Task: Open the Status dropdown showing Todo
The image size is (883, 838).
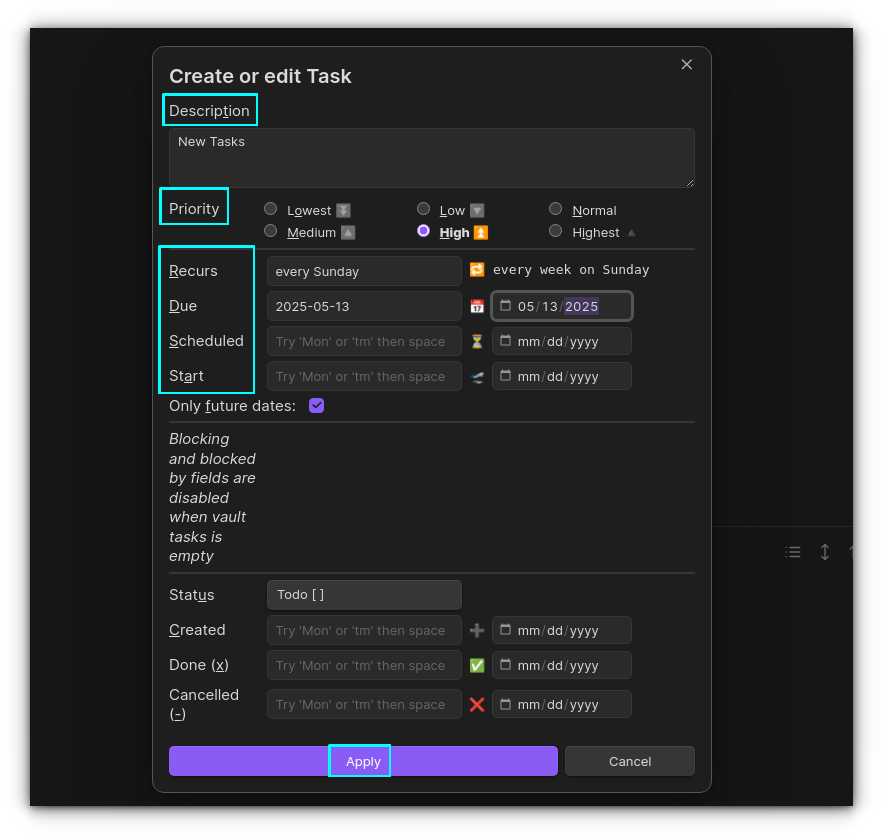Action: point(364,595)
